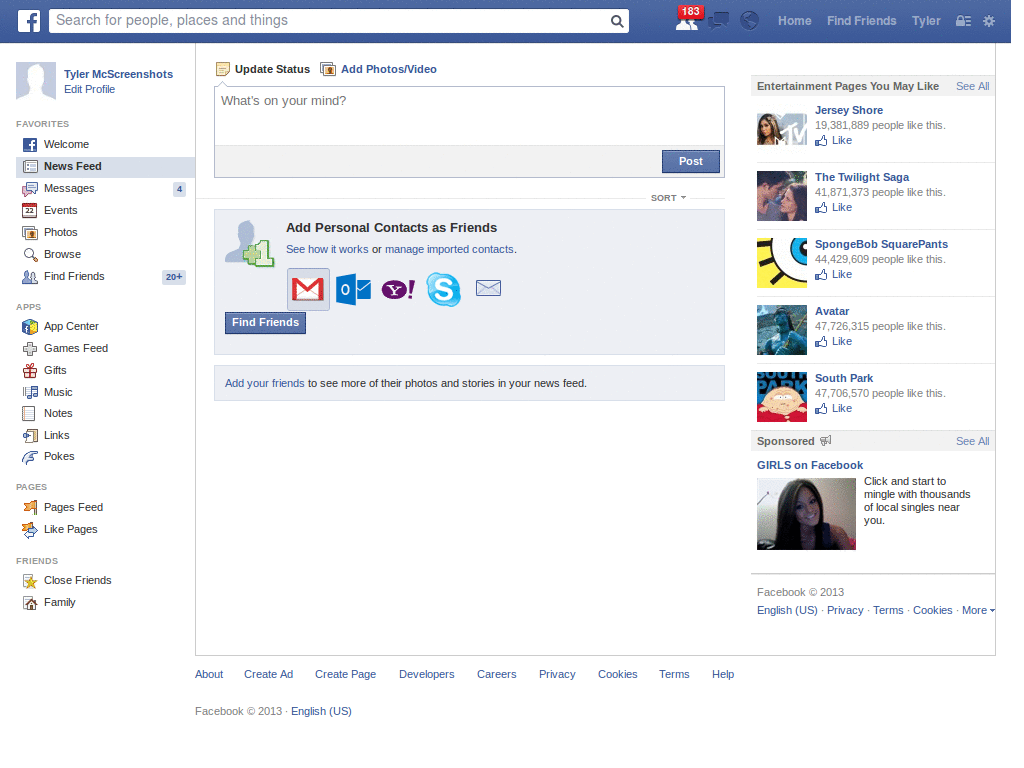Open the Edit Profile link
Screen dimensions: 1024x768
tap(89, 89)
